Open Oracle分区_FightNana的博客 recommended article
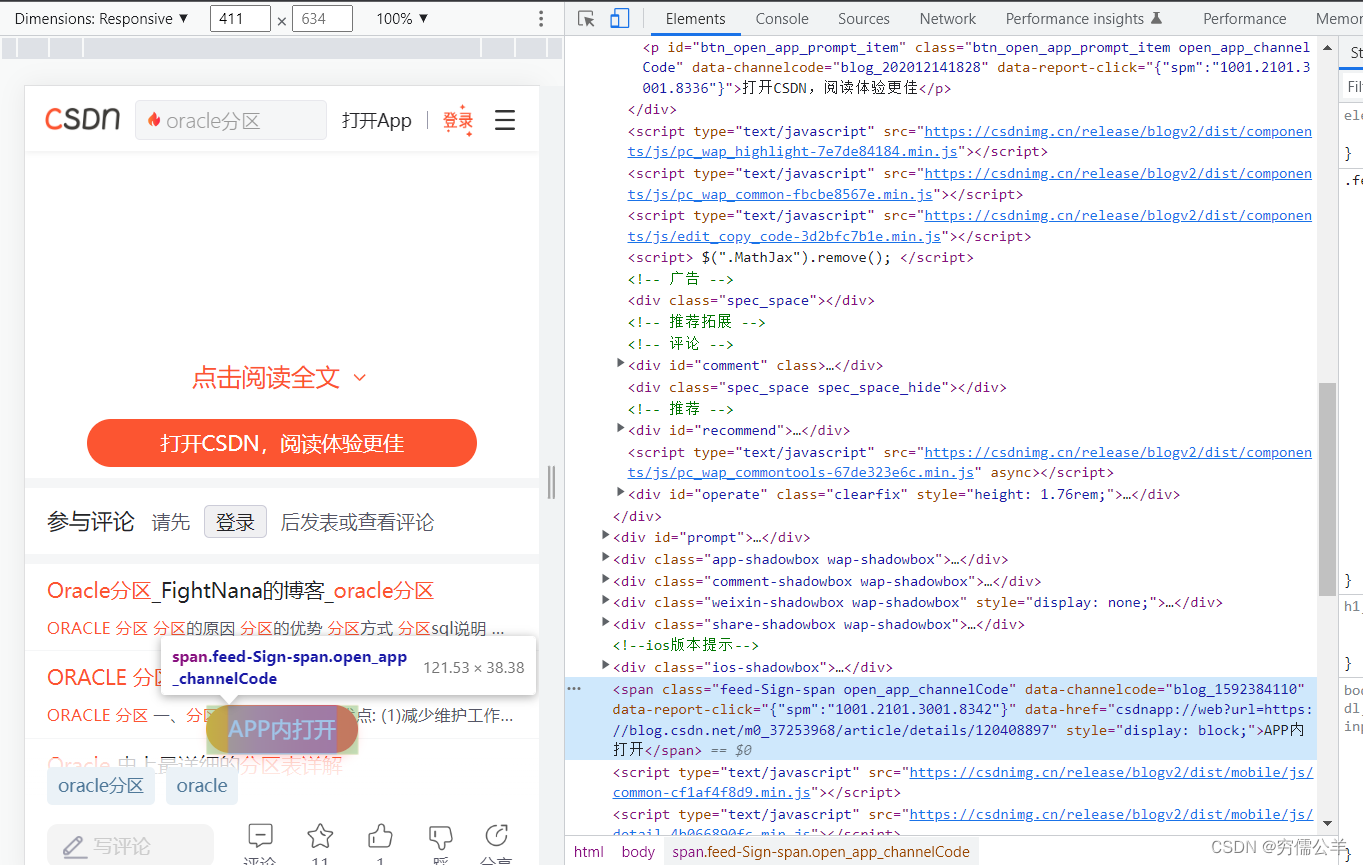The height and width of the screenshot is (865, 1363). click(241, 591)
